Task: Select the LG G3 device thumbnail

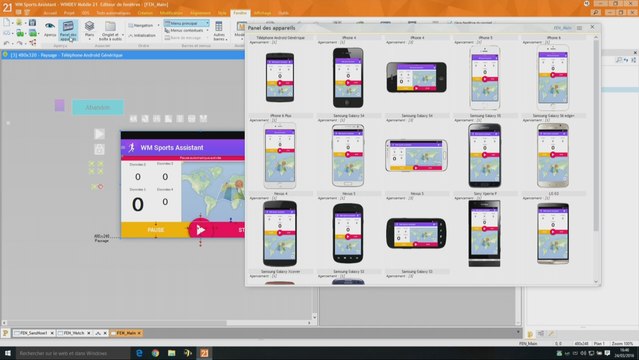Action: pyautogui.click(x=553, y=233)
